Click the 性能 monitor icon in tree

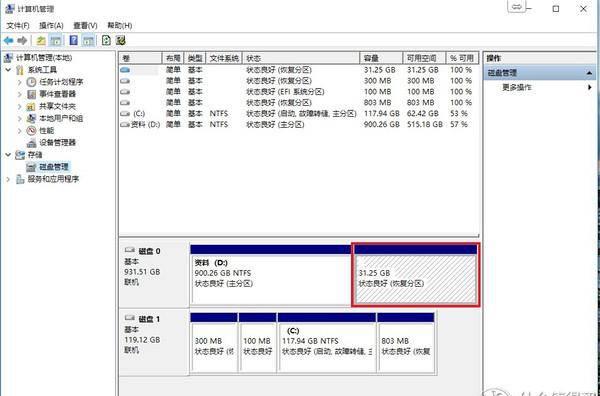pyautogui.click(x=31, y=130)
